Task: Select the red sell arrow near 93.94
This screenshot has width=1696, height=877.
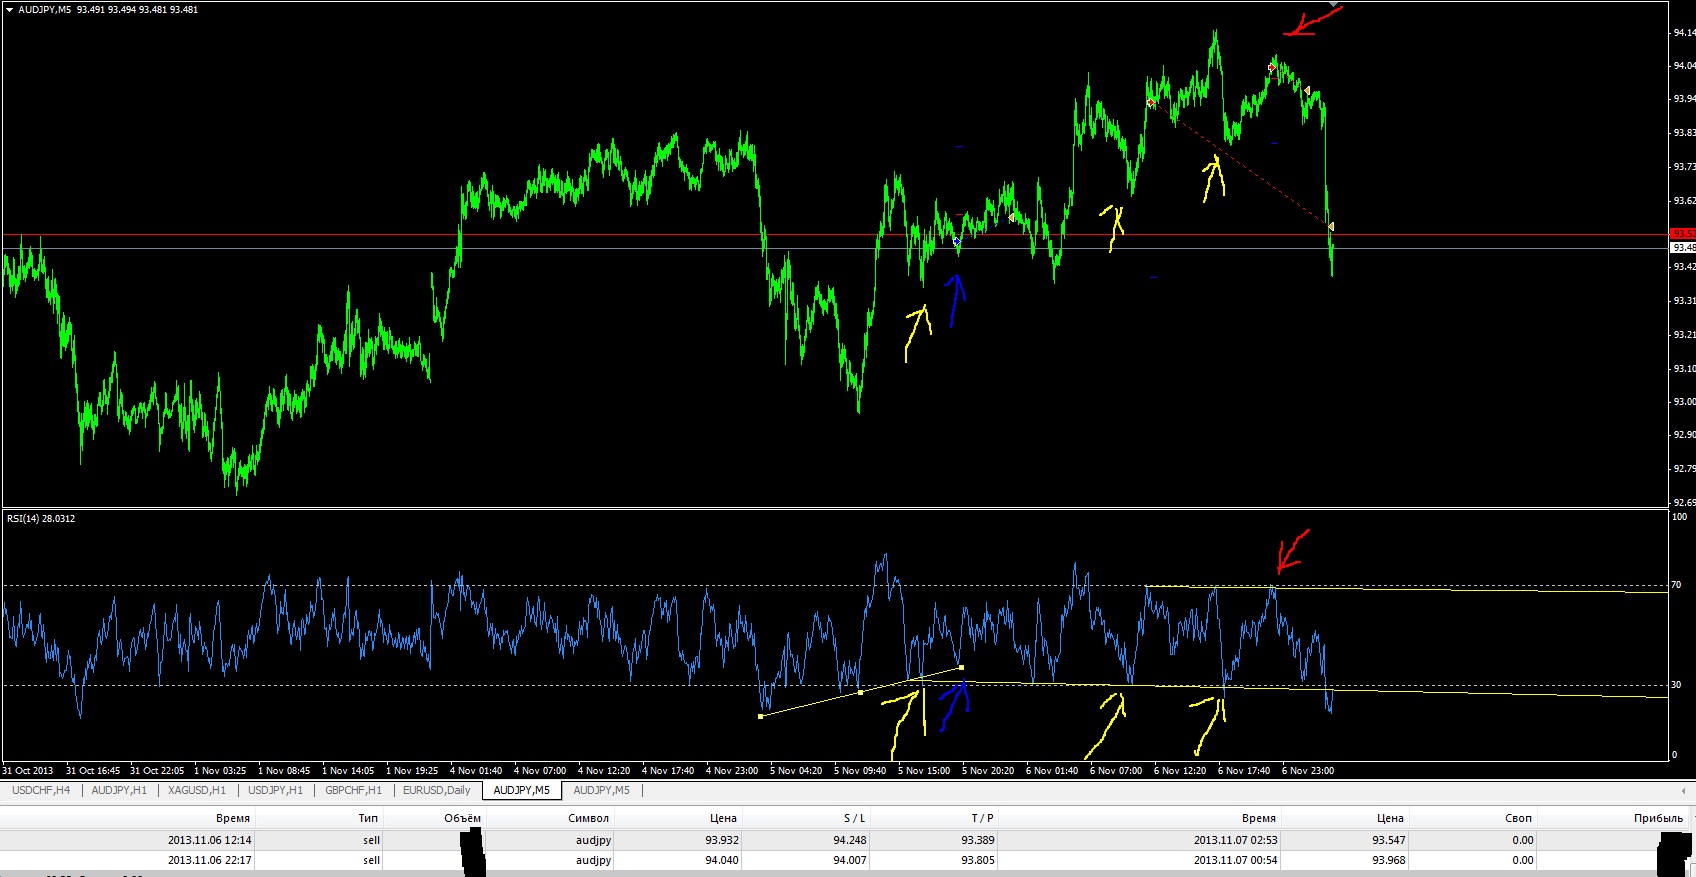Action: tap(1151, 103)
